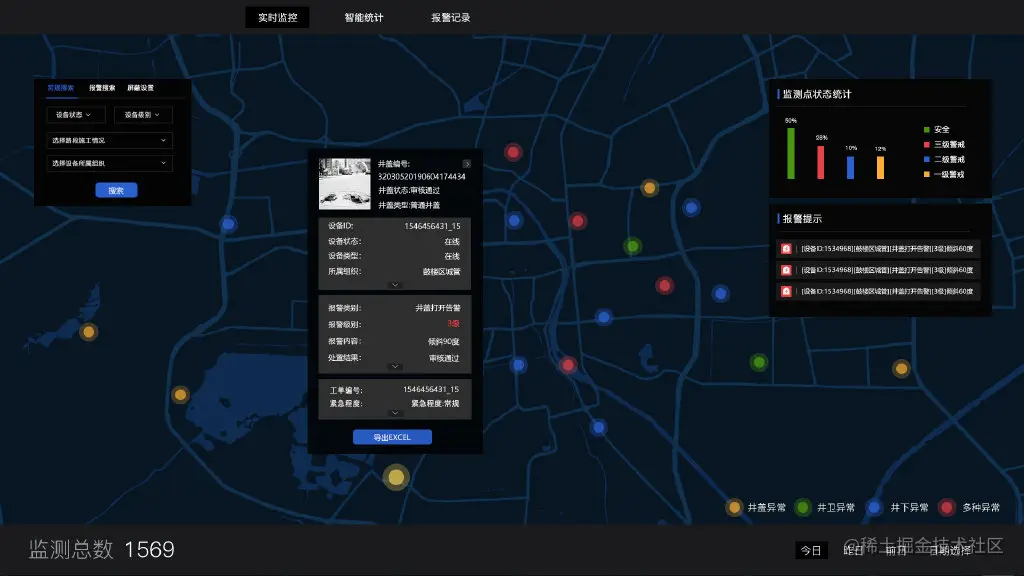Open the 设备状态 dropdown
This screenshot has height=576, width=1024.
point(76,115)
